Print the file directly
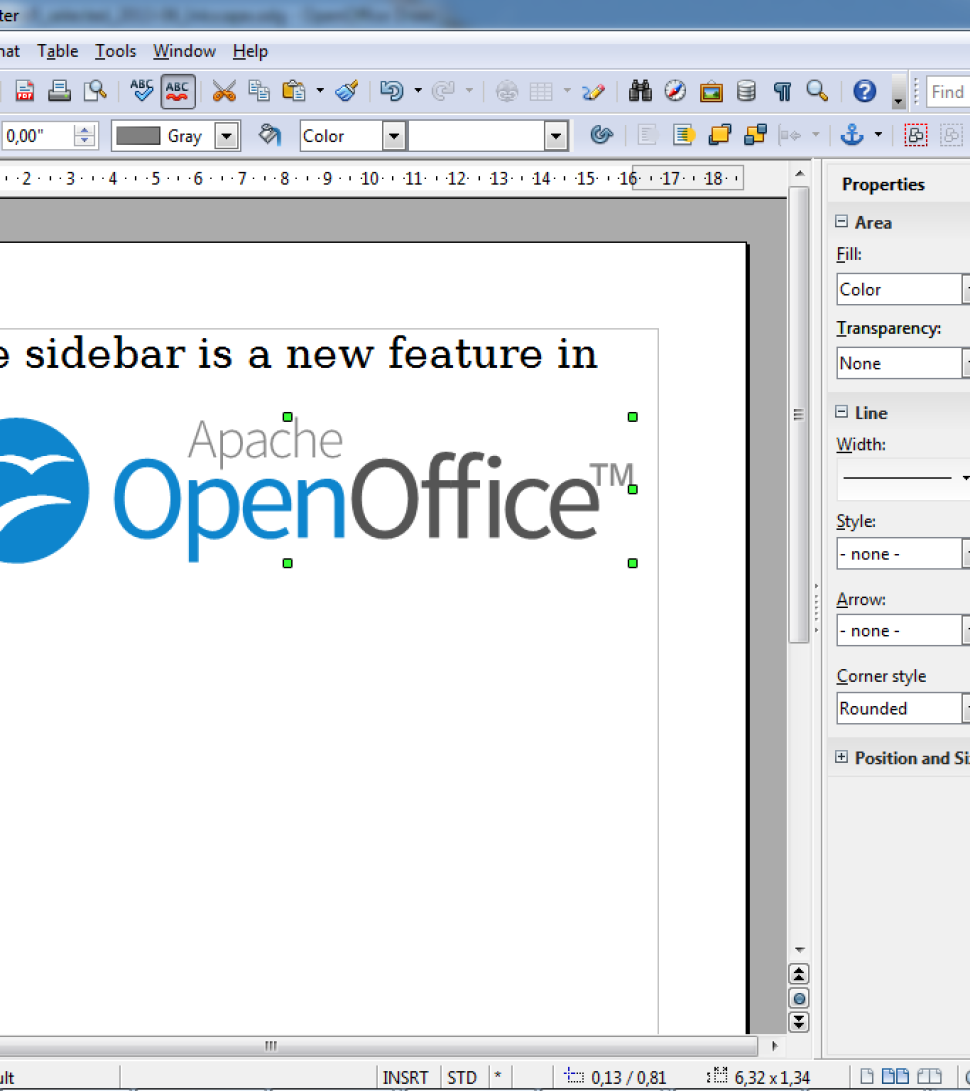970x1091 pixels. tap(59, 91)
